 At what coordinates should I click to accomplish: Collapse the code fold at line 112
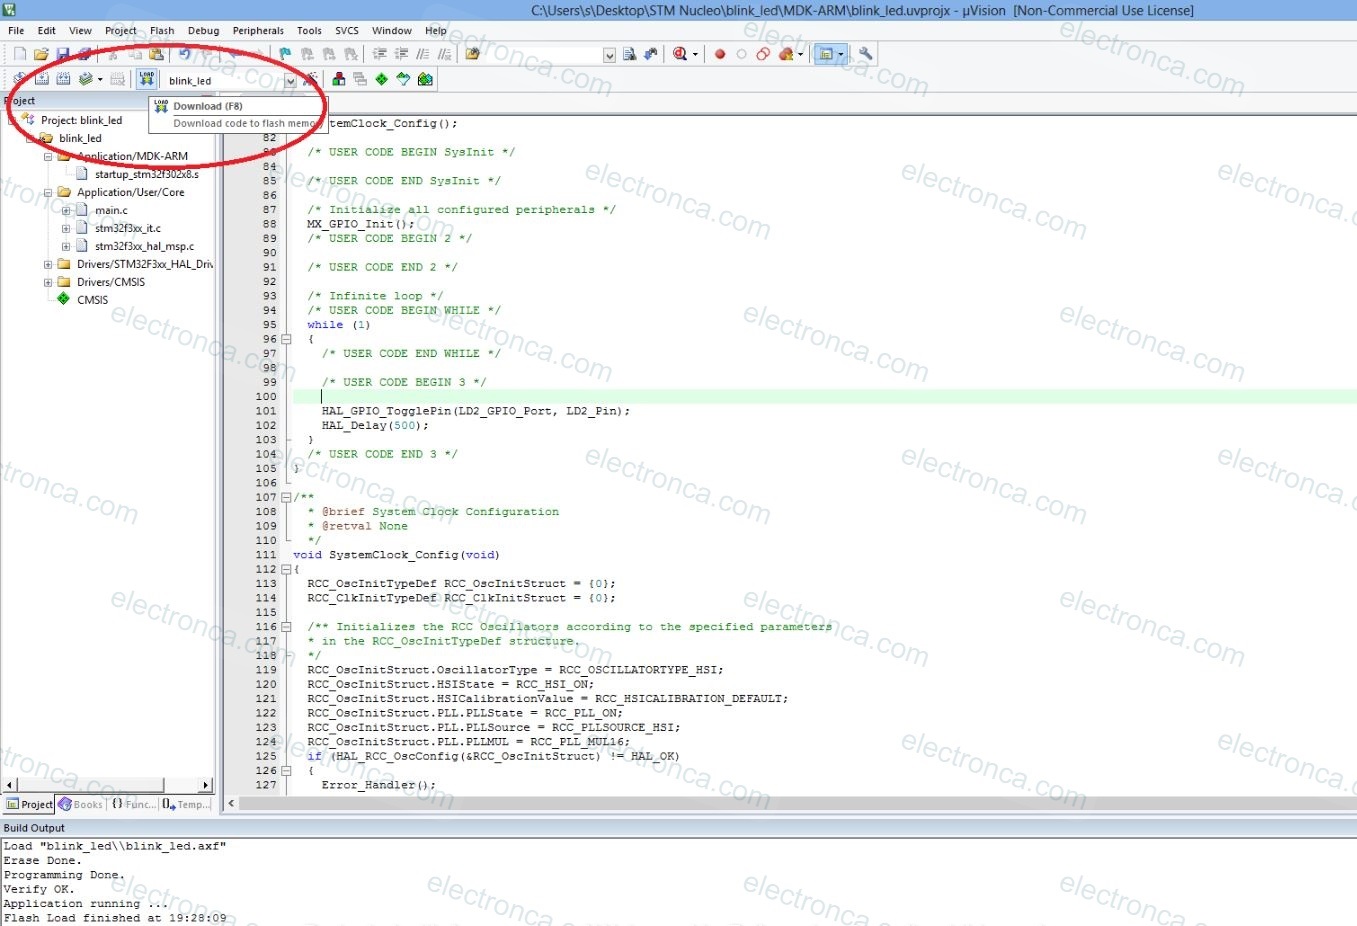[x=286, y=569]
